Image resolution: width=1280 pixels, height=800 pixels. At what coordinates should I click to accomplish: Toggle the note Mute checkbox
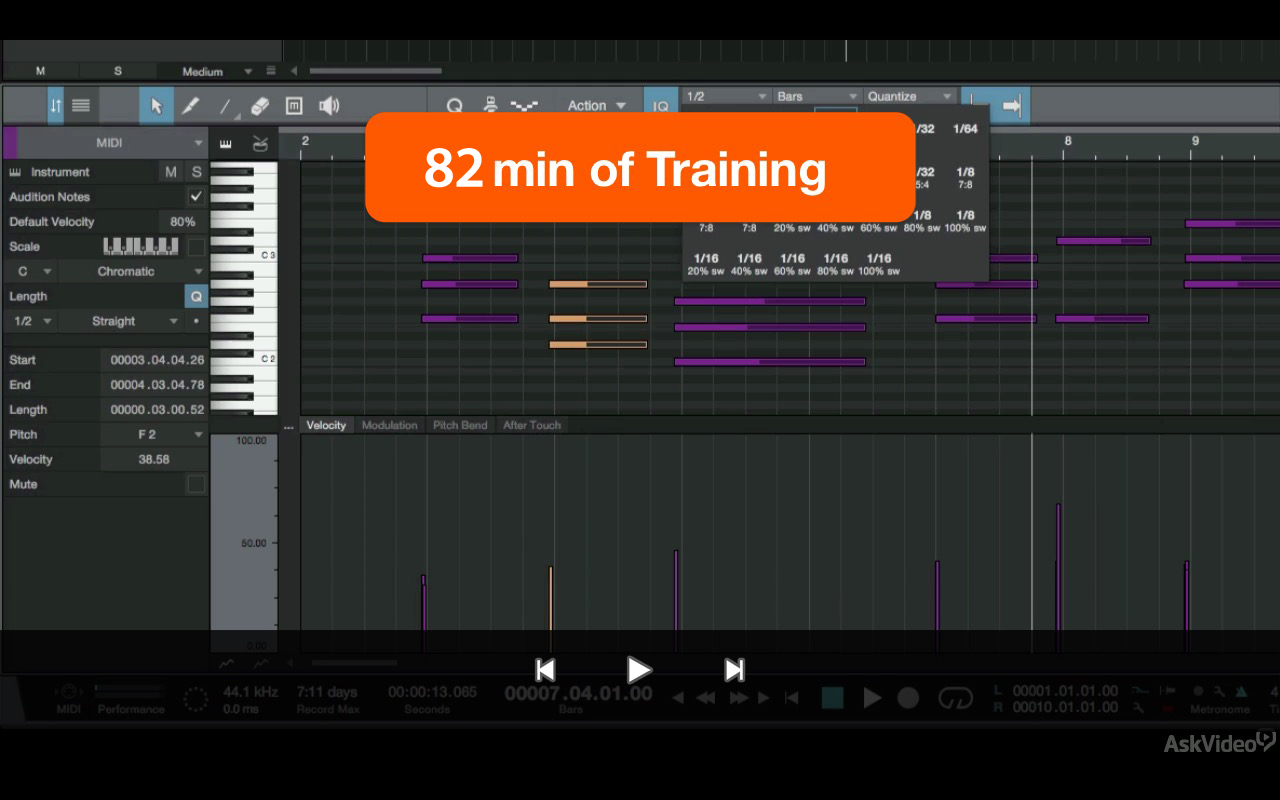coord(196,484)
